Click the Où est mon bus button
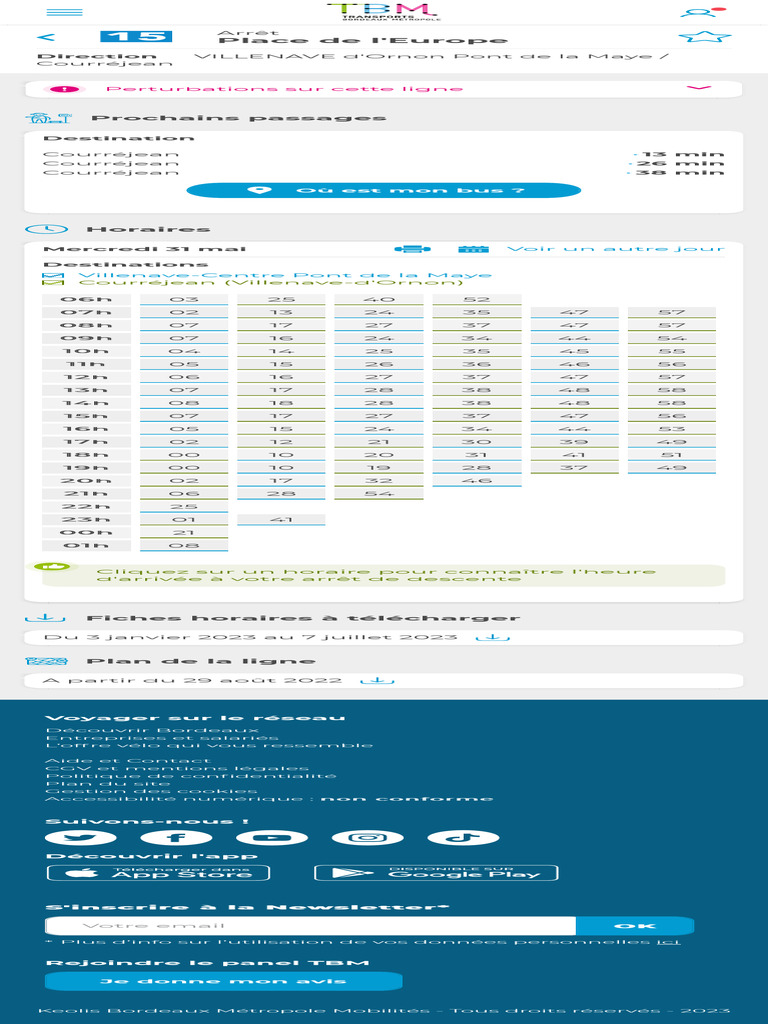 pos(383,190)
